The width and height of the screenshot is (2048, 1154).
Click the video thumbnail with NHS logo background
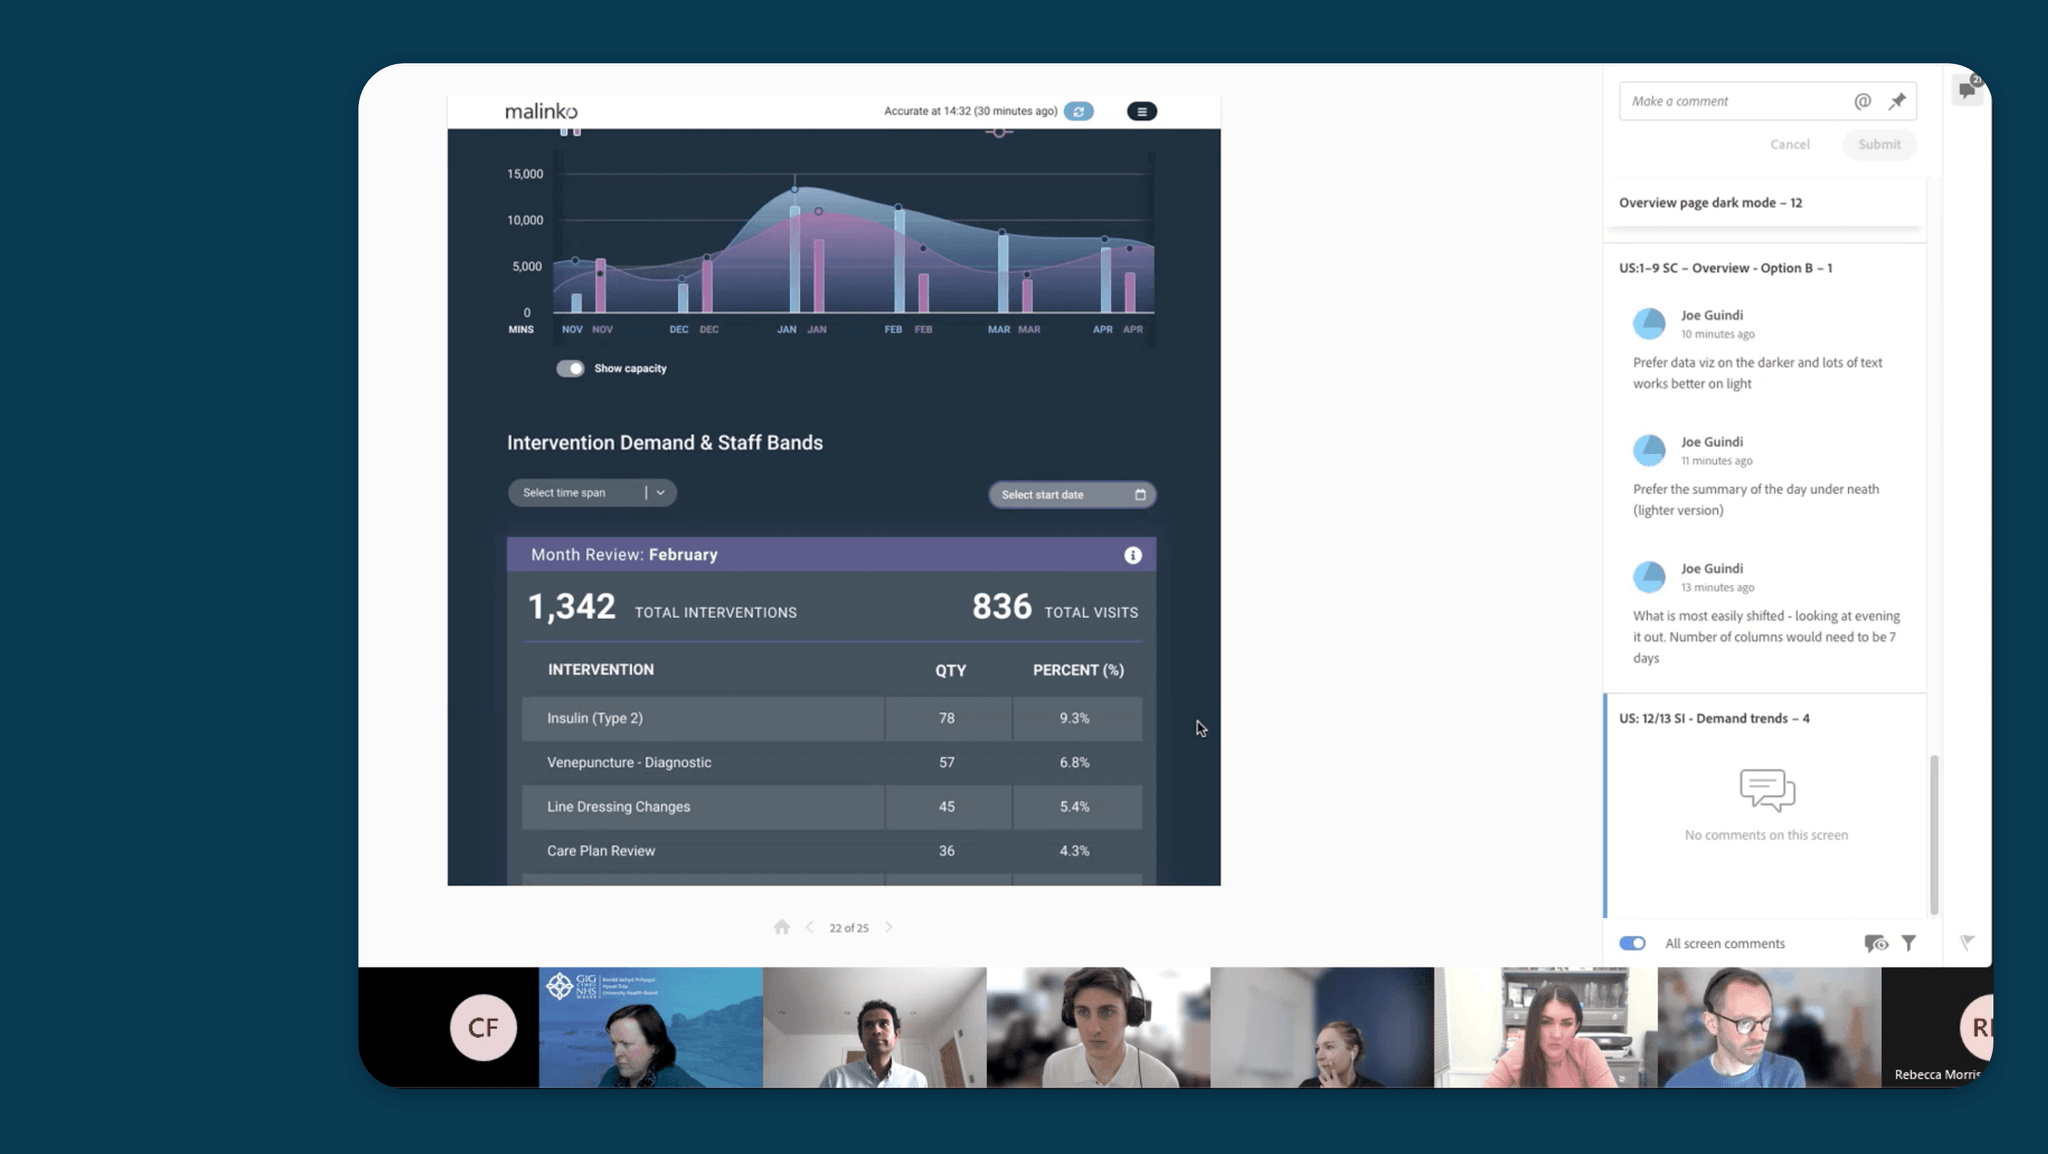(x=650, y=1027)
